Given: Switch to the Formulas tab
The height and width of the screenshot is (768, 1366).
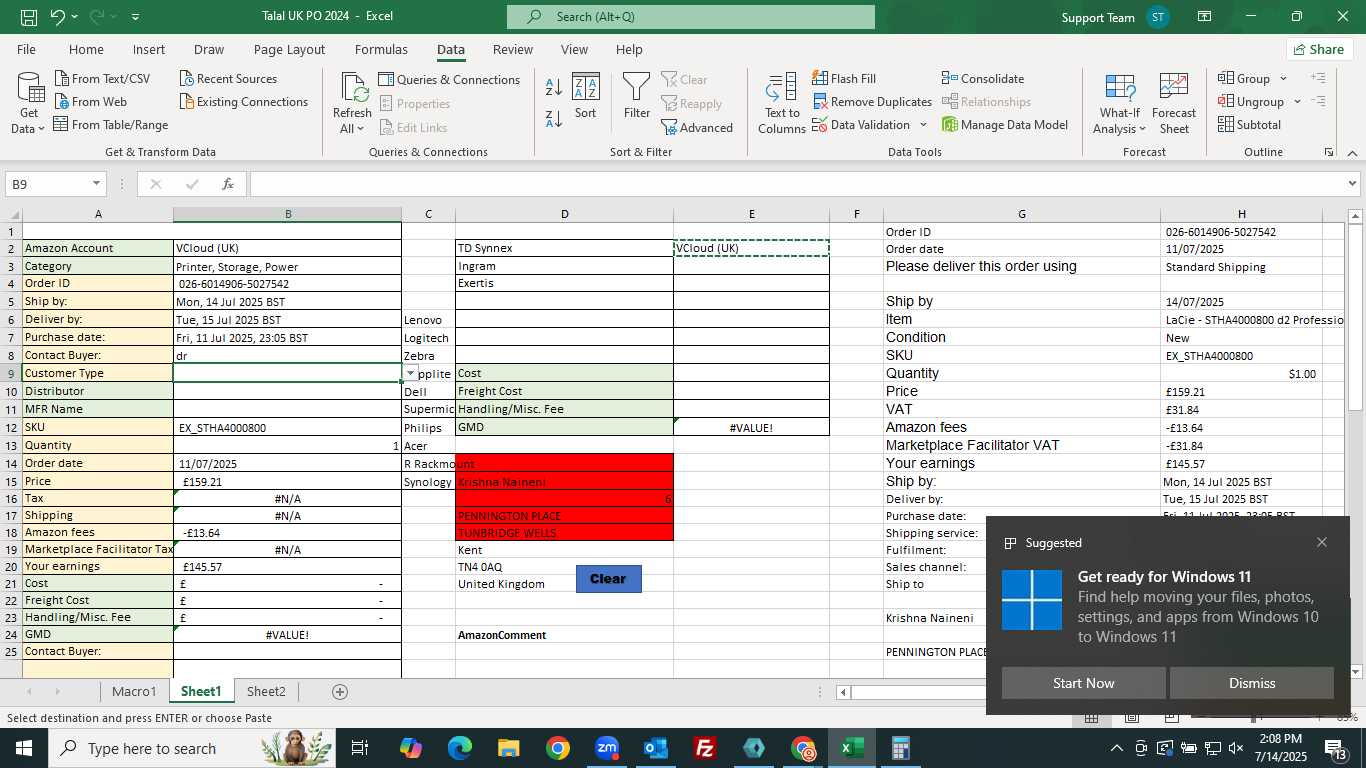Looking at the screenshot, I should pos(381,49).
